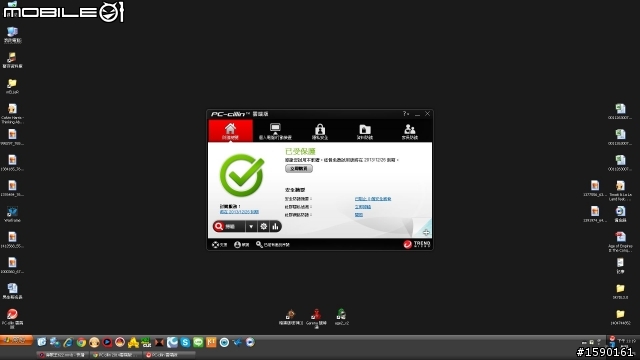Click the gray buy now button under protected status
The height and width of the screenshot is (360, 640).
[299, 169]
